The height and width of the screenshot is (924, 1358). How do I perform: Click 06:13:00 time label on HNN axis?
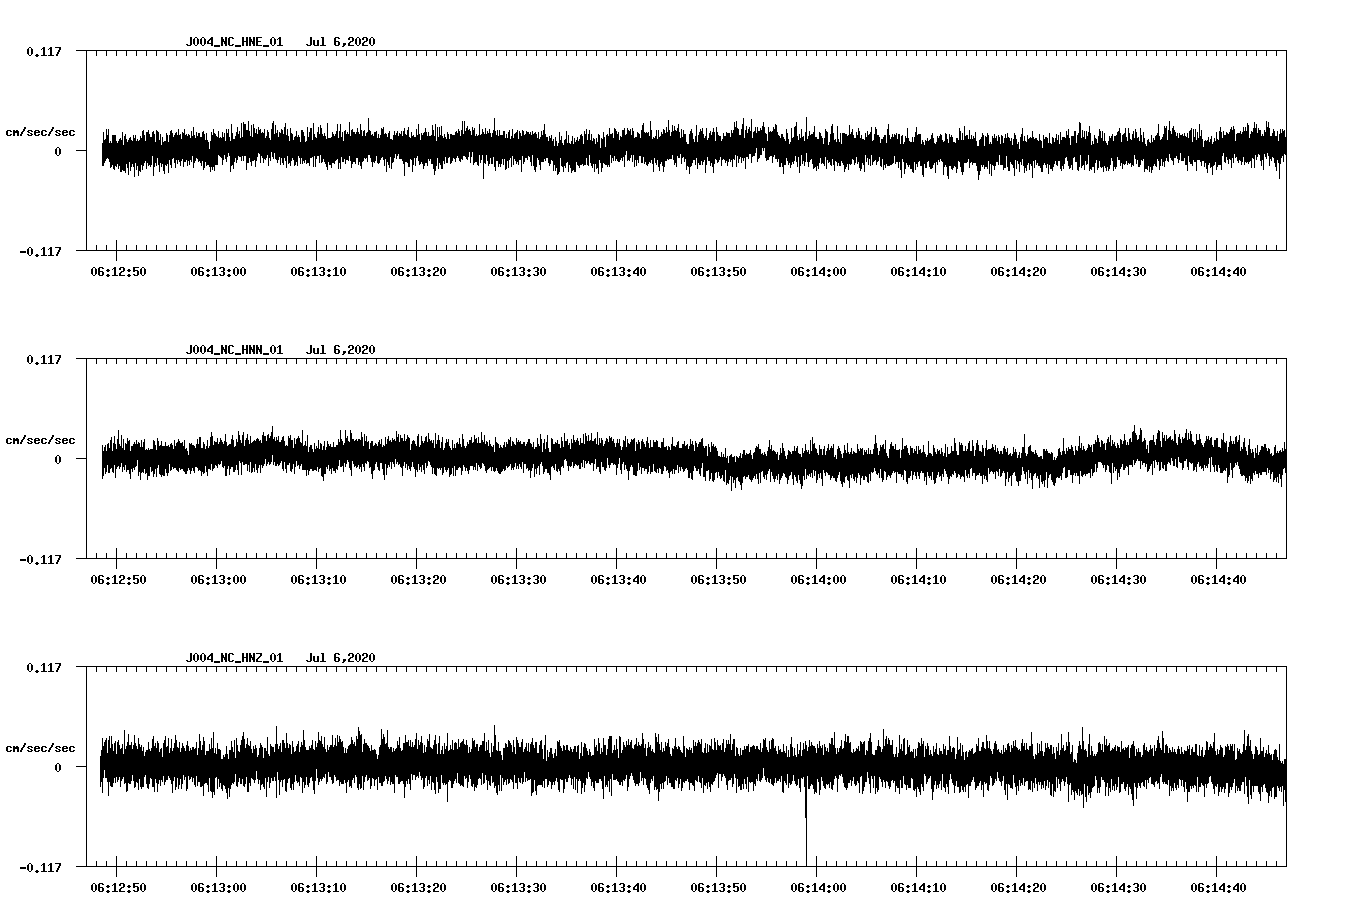point(219,580)
